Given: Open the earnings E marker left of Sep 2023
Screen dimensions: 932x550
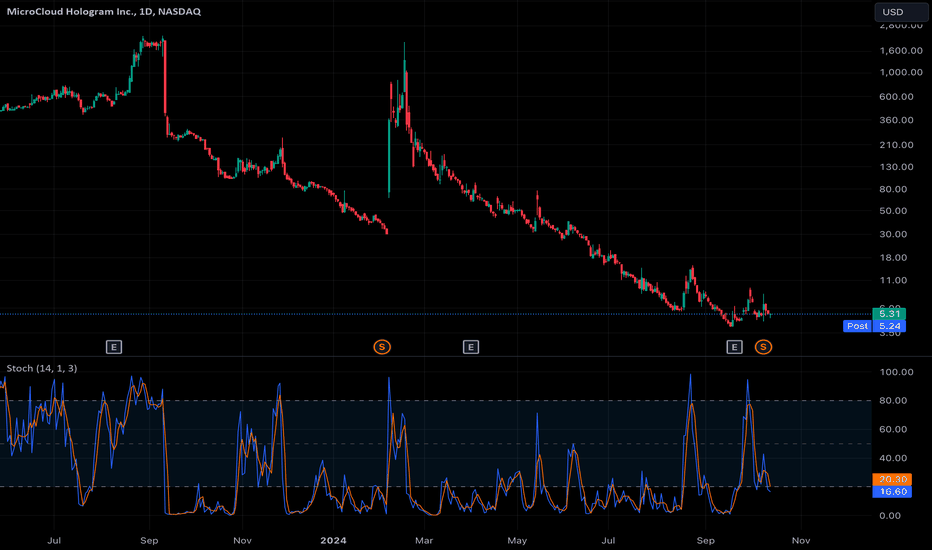Looking at the screenshot, I should (x=114, y=347).
